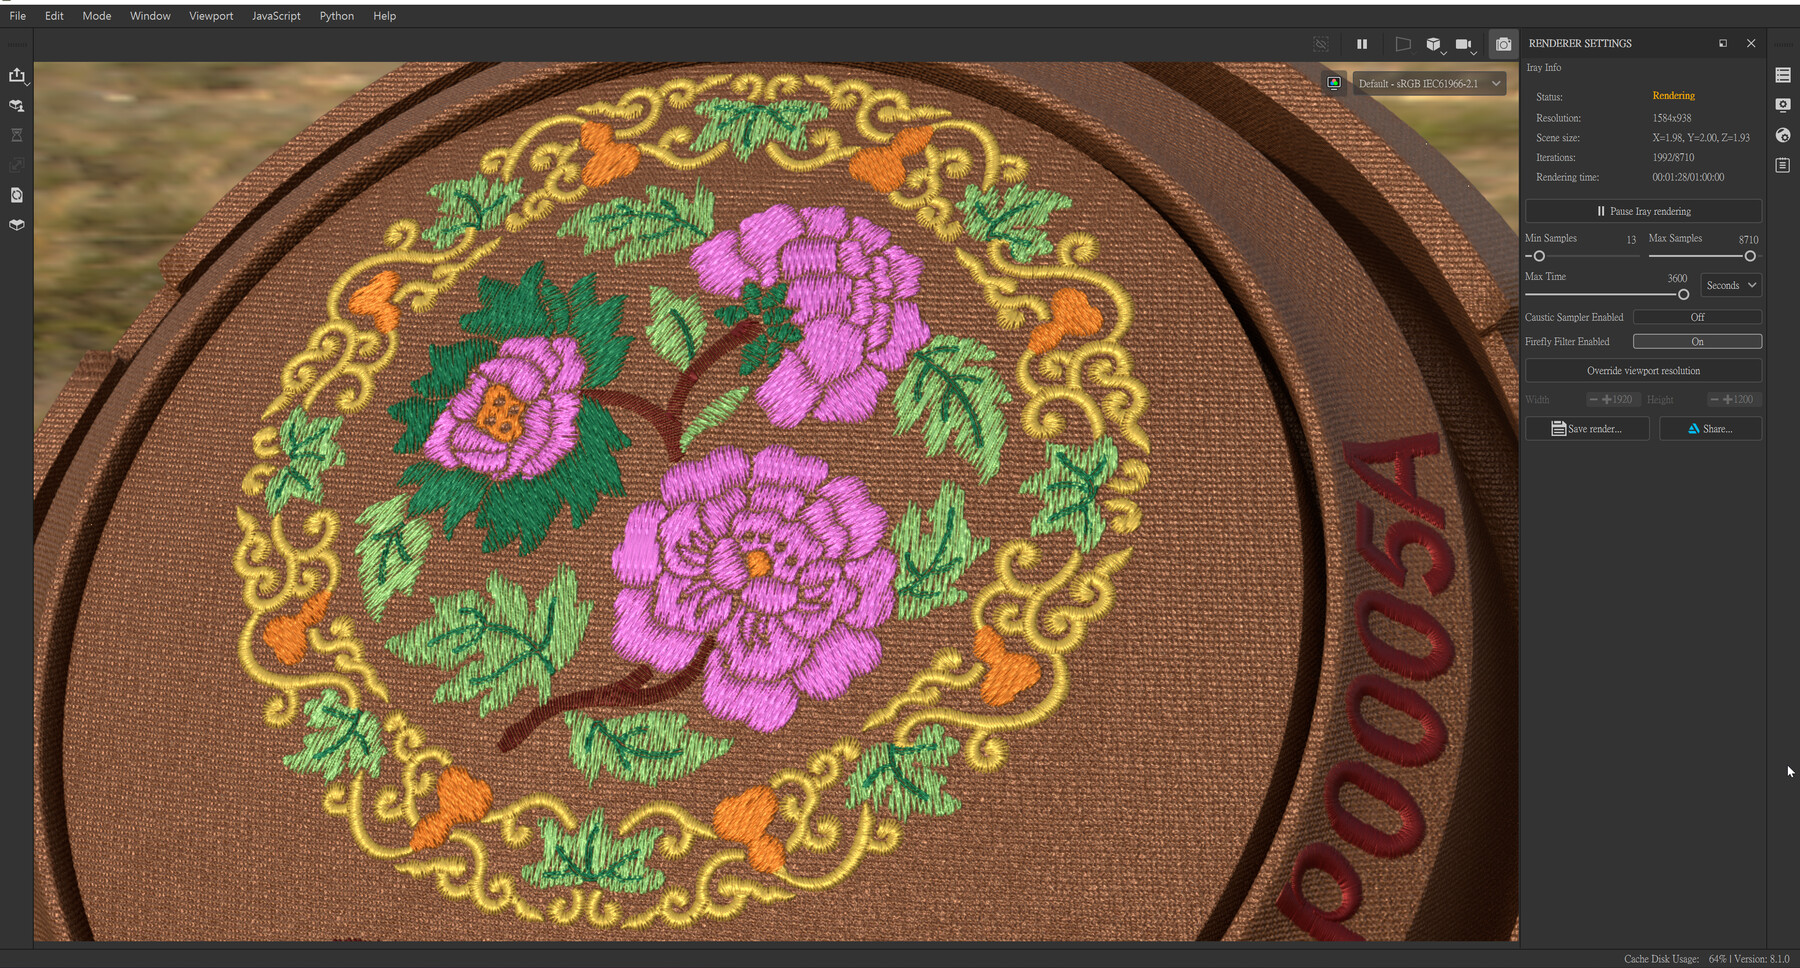The width and height of the screenshot is (1800, 968).
Task: Turn on the Caustic Sampler toggle
Action: [1697, 316]
